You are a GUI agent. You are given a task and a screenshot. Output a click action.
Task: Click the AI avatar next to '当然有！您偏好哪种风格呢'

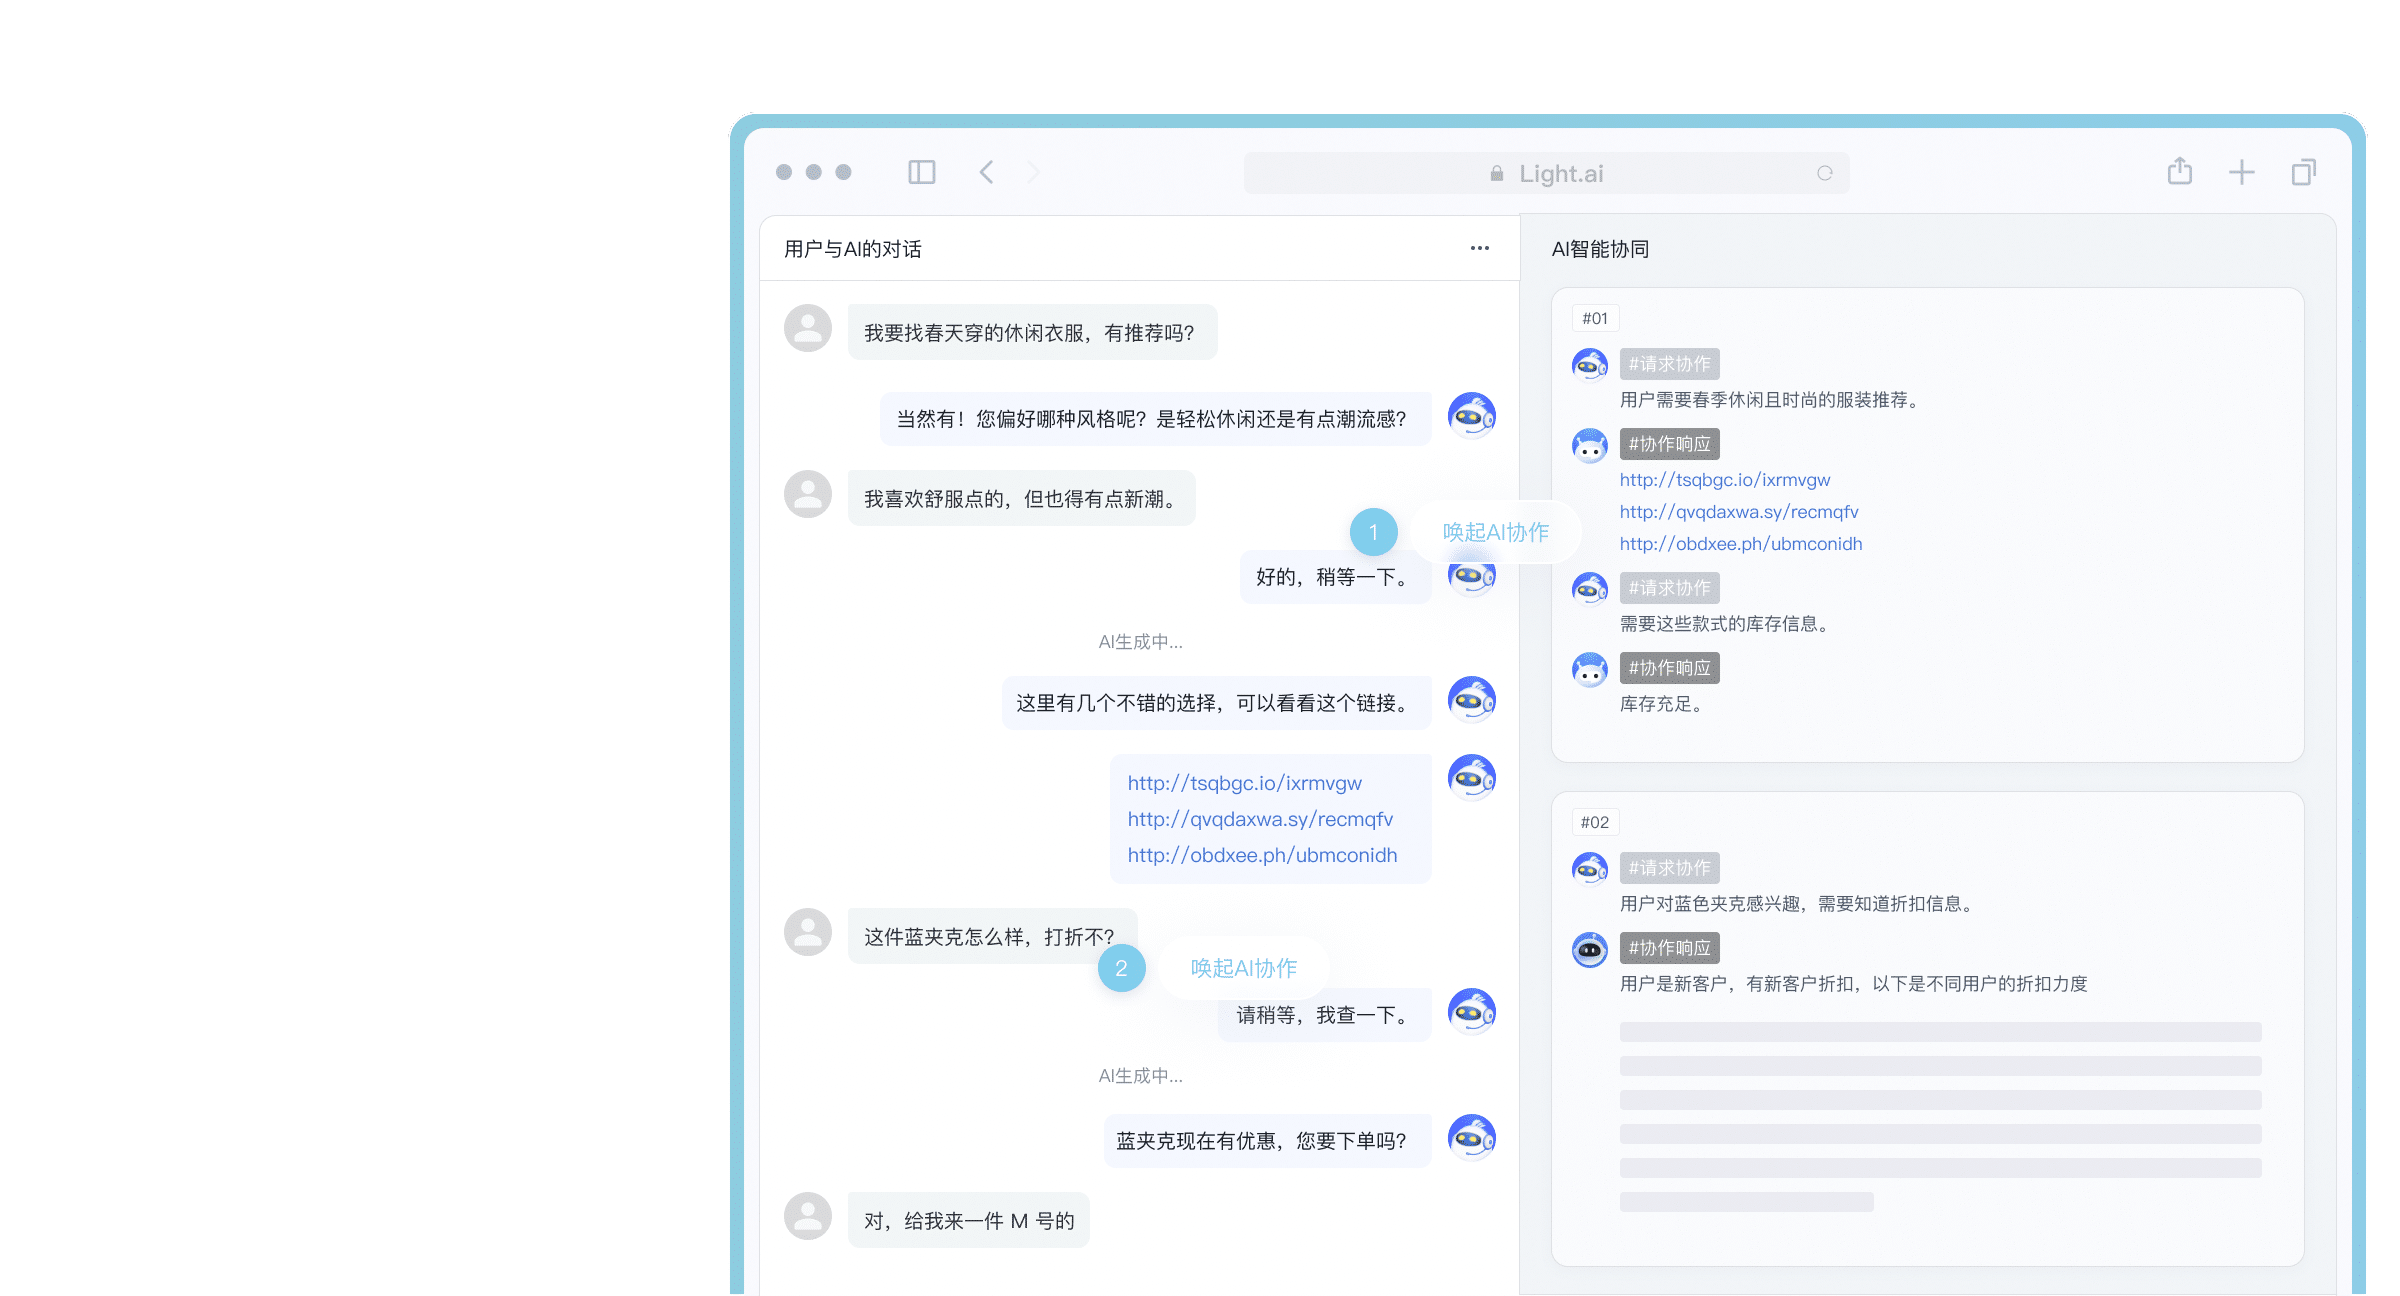[1472, 416]
